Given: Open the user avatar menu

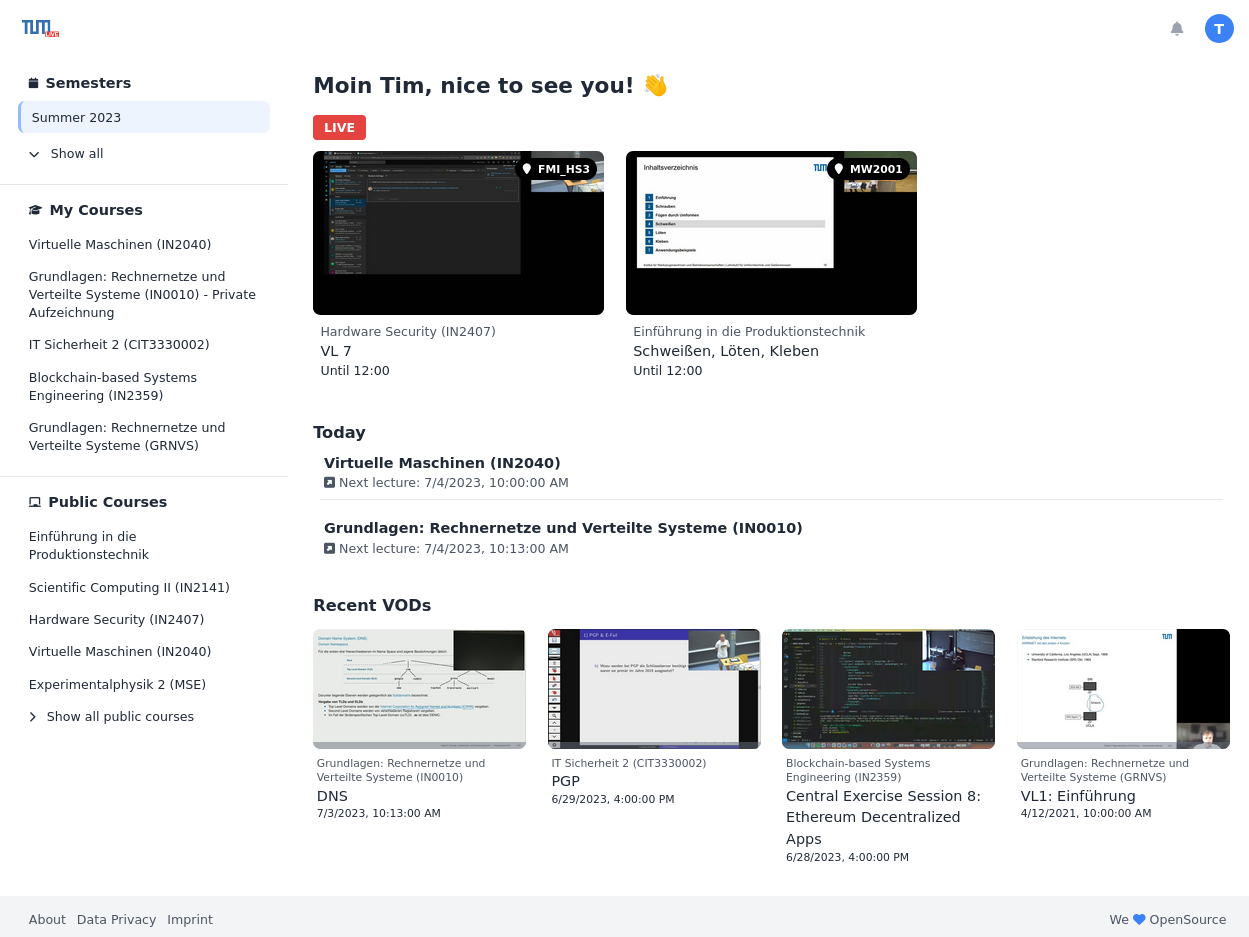Looking at the screenshot, I should tap(1219, 29).
